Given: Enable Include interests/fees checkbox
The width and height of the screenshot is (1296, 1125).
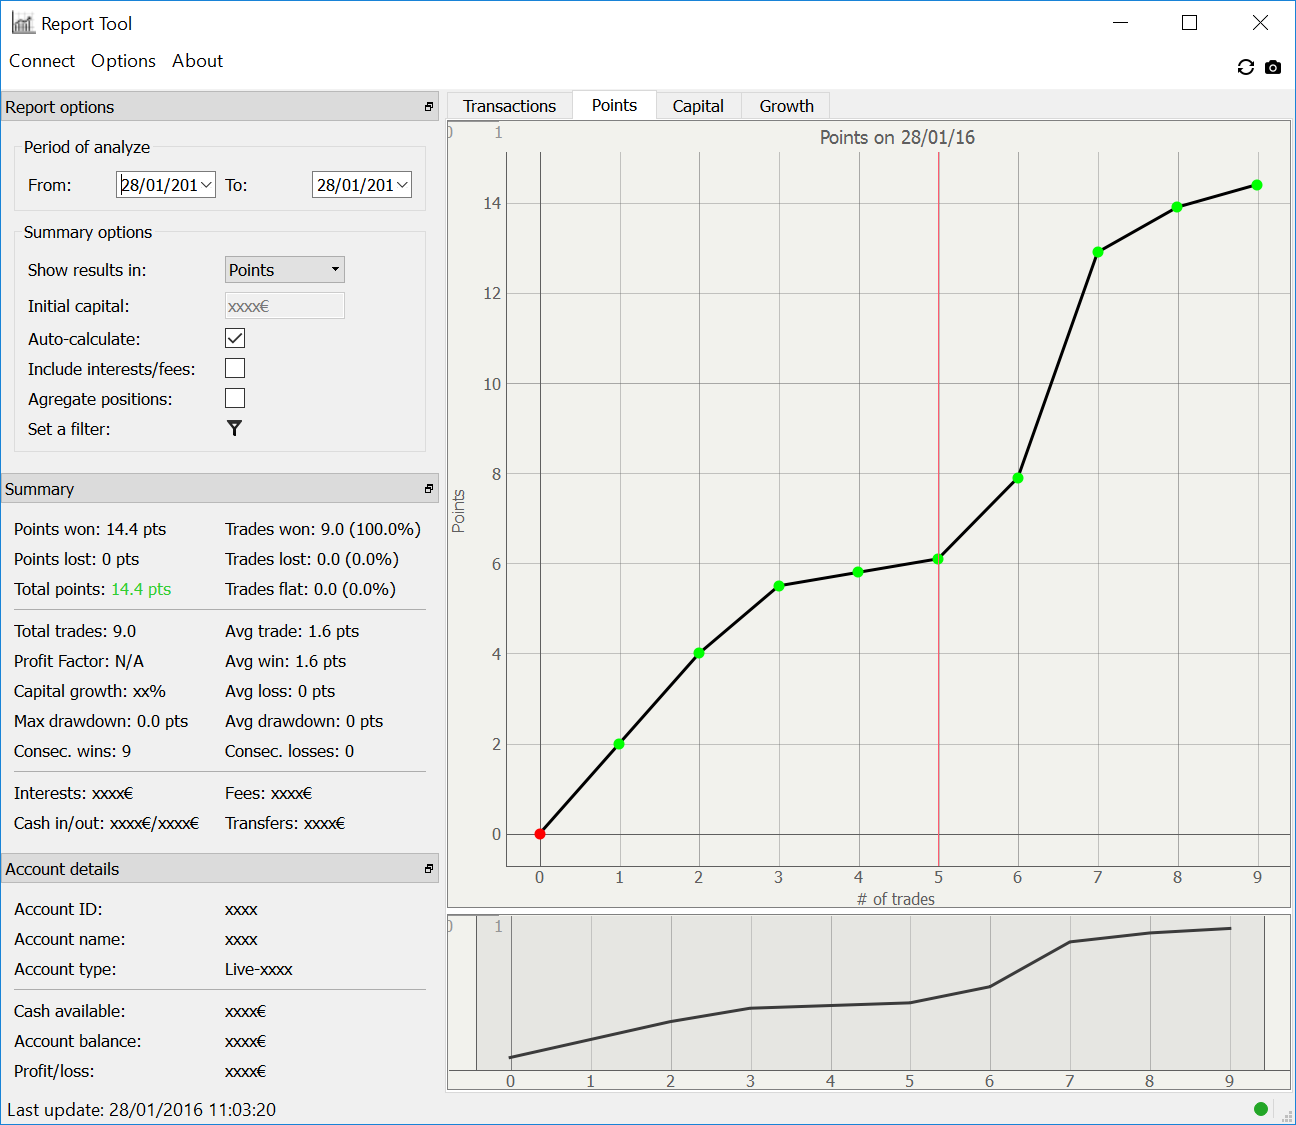Looking at the screenshot, I should (235, 369).
